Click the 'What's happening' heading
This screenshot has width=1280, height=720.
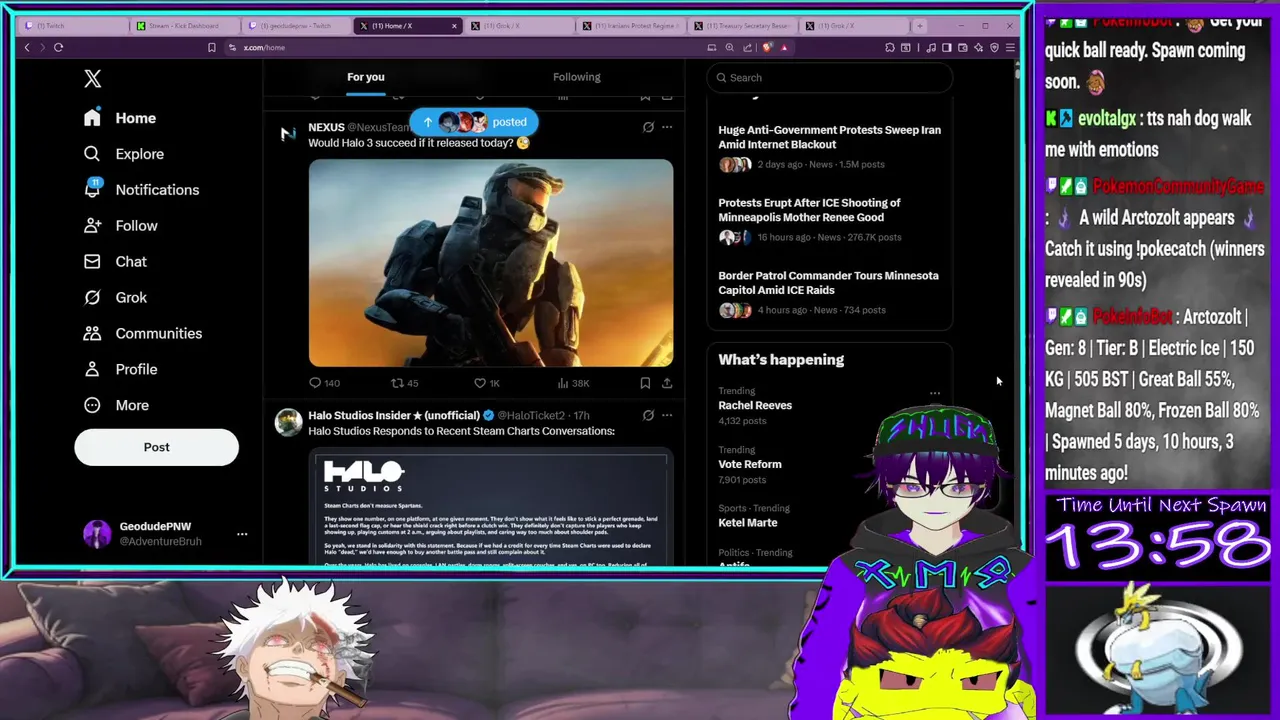point(781,360)
